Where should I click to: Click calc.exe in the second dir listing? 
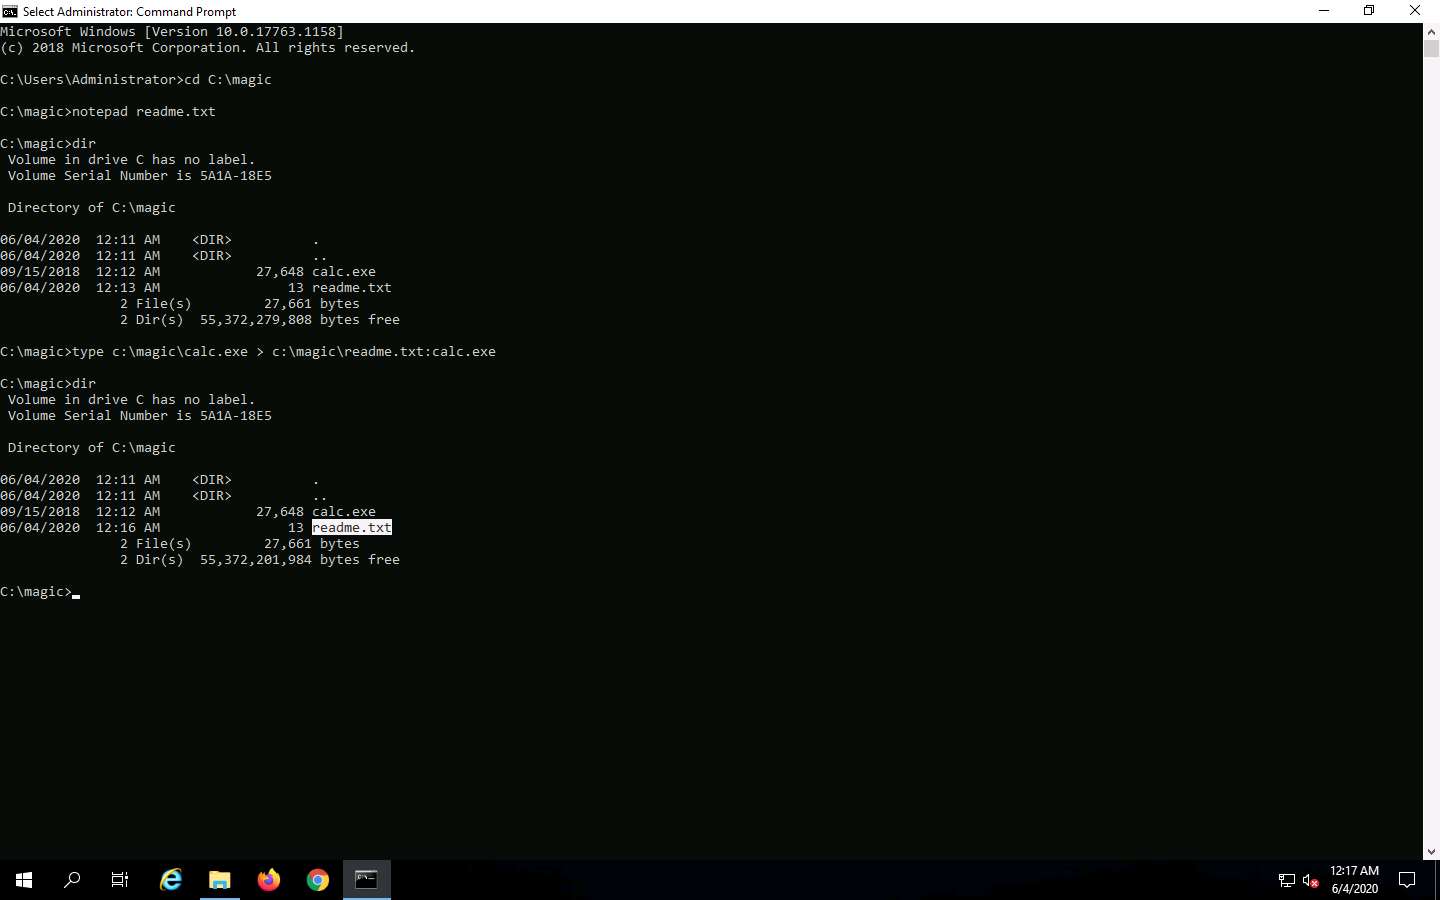344,512
